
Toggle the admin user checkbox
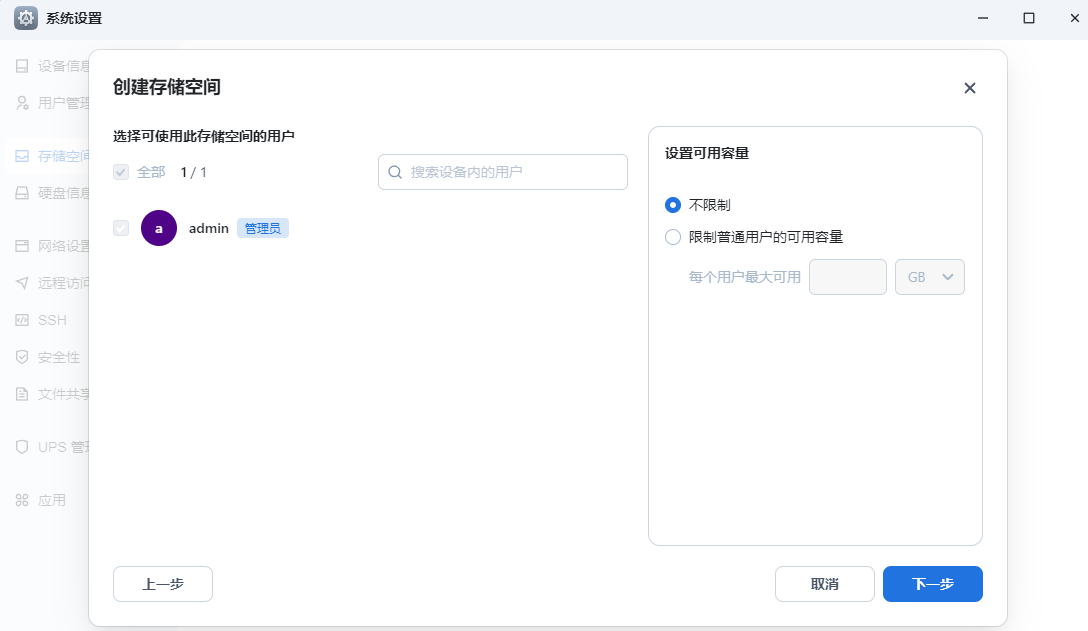[x=121, y=228]
